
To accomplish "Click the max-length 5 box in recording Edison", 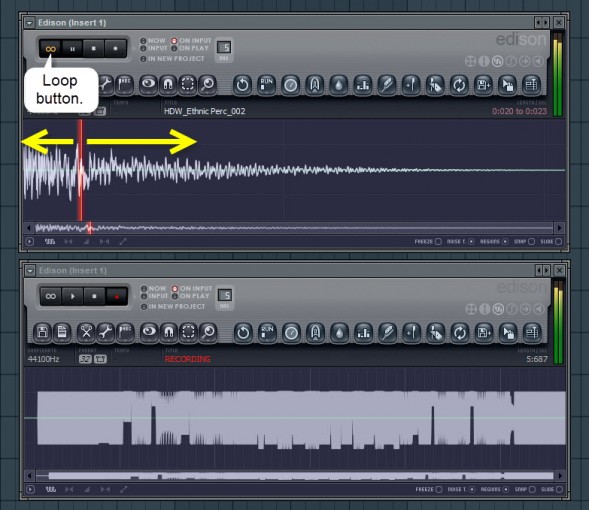I will click(x=225, y=295).
